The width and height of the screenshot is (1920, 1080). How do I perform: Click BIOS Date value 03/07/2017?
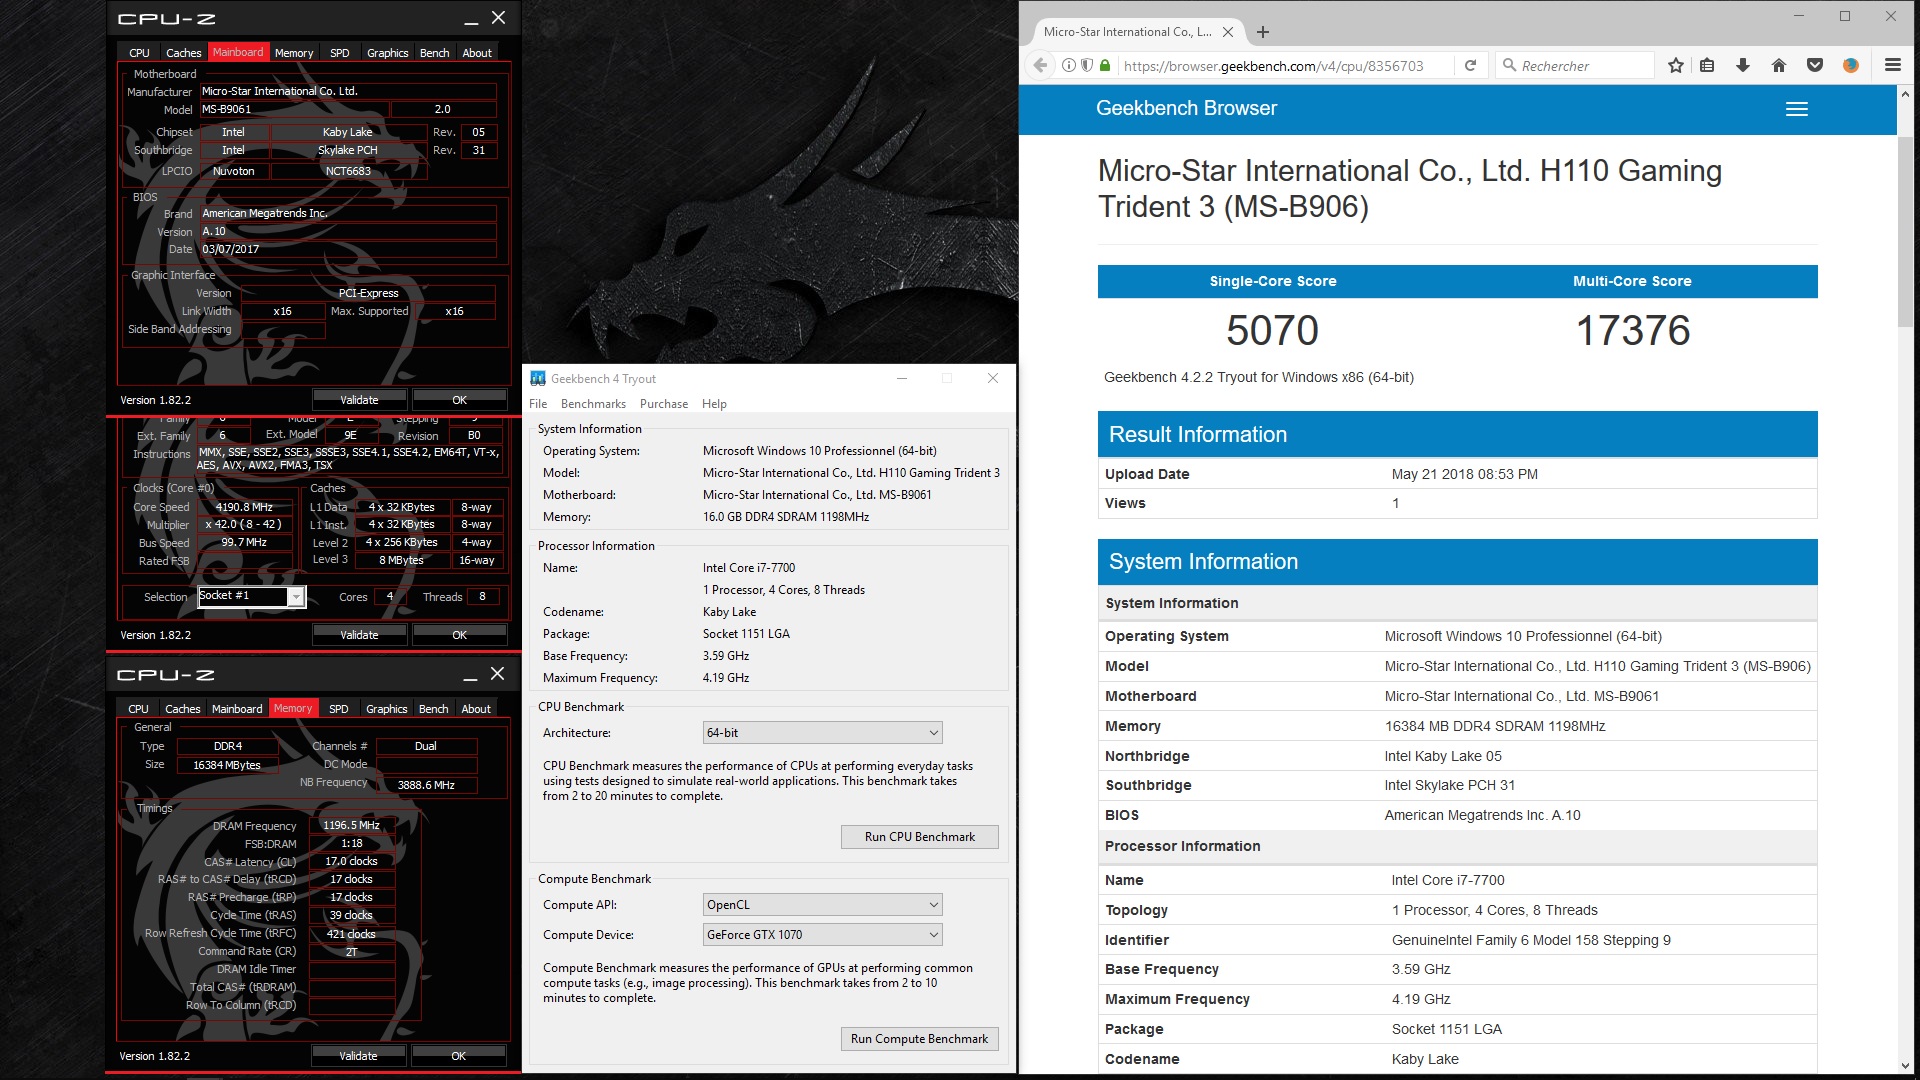347,249
